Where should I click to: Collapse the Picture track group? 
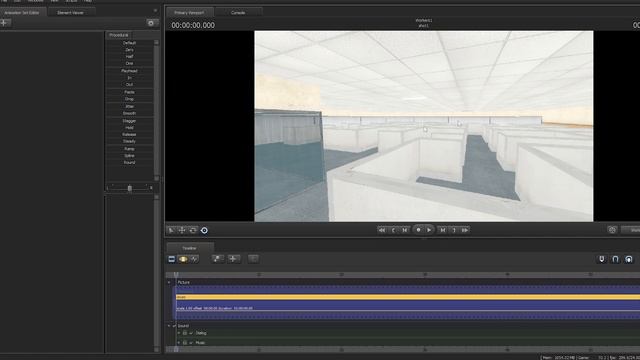tap(169, 282)
